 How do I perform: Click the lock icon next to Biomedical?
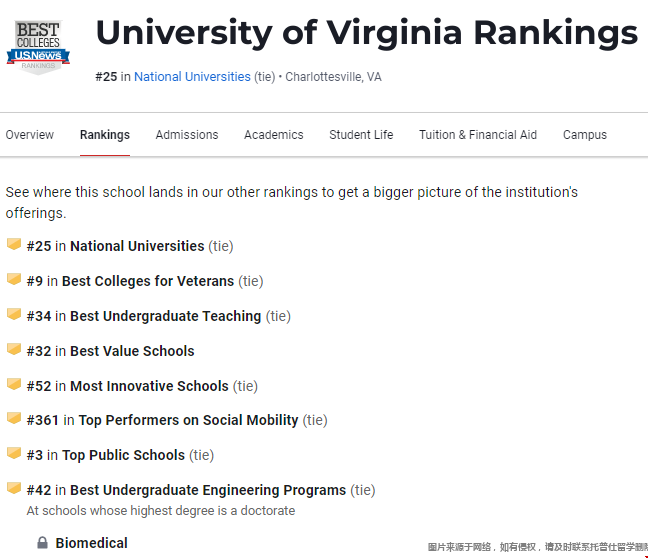[42, 543]
